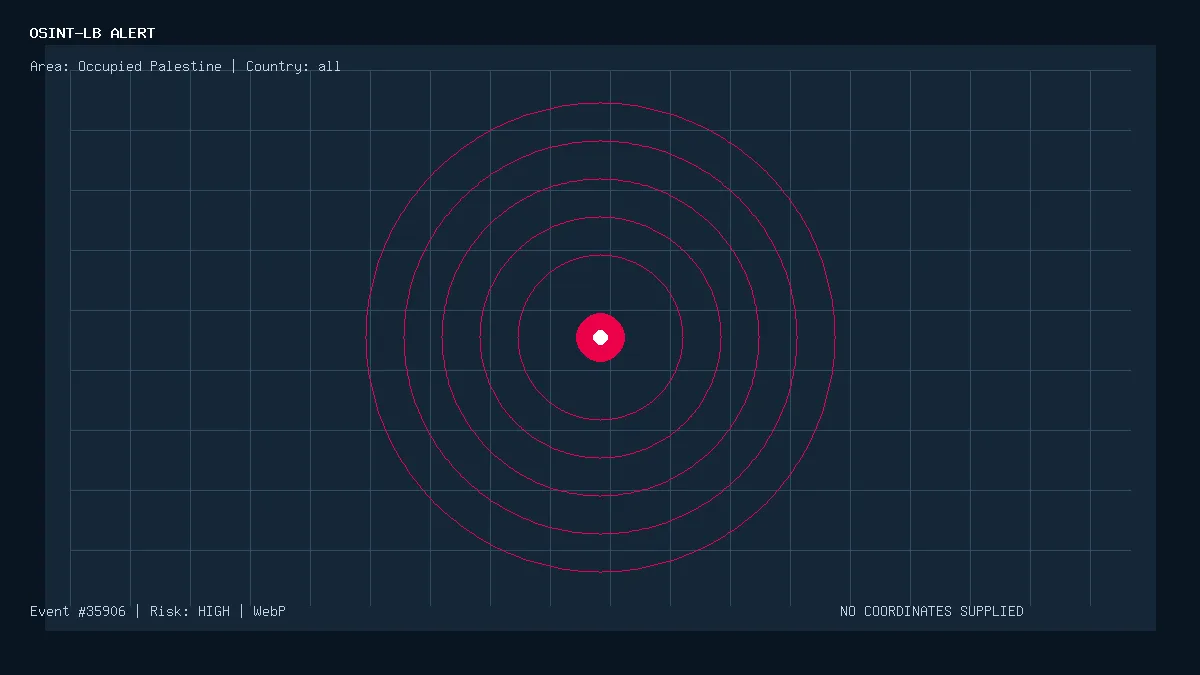This screenshot has width=1200, height=675.
Task: Click the 'WebP' format label
Action: tap(269, 611)
